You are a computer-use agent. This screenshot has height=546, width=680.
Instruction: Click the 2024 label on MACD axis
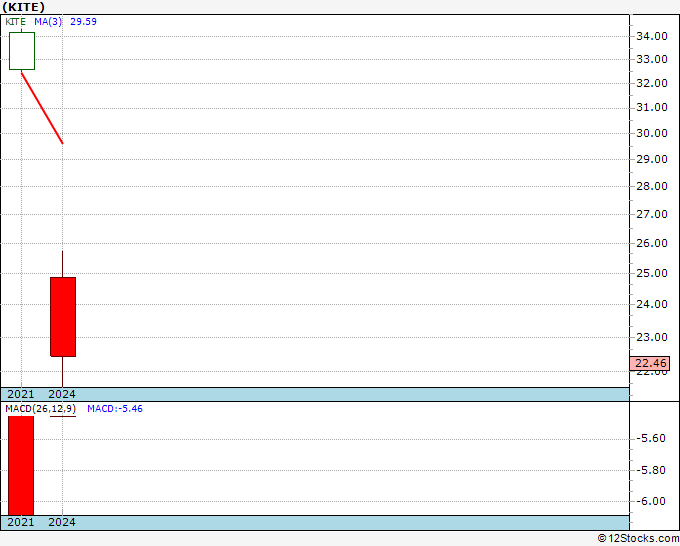(x=62, y=522)
